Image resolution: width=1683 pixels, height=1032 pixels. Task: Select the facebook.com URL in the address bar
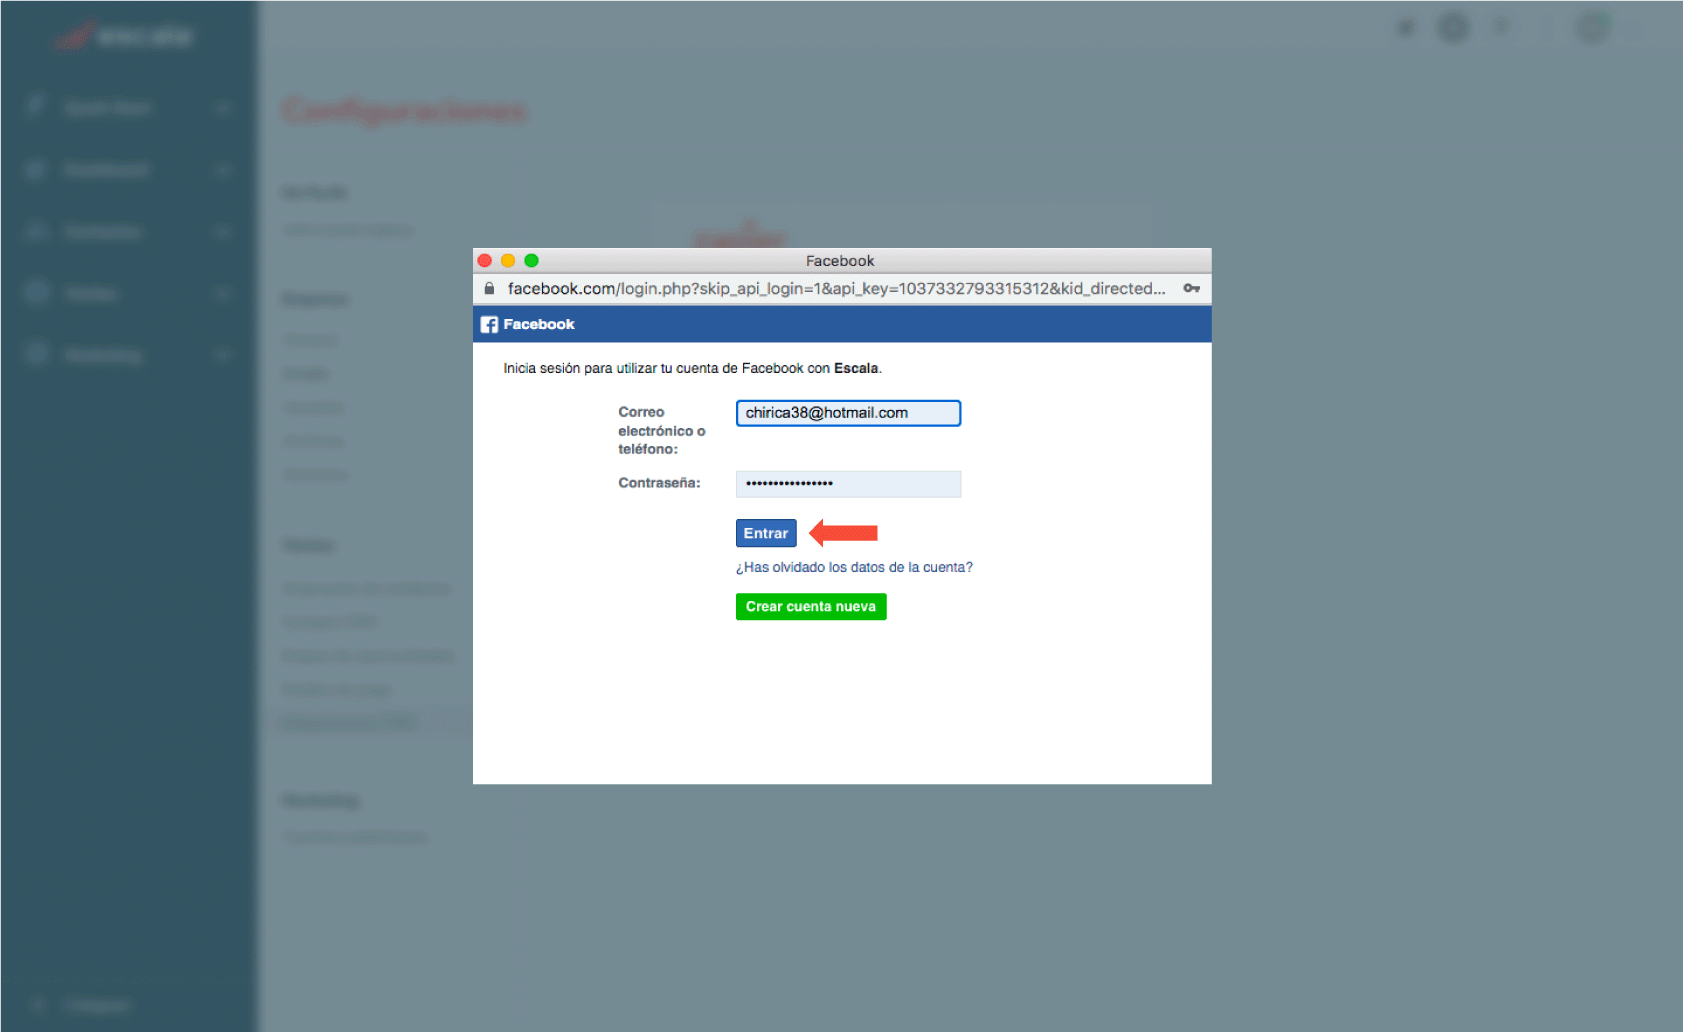coord(836,288)
